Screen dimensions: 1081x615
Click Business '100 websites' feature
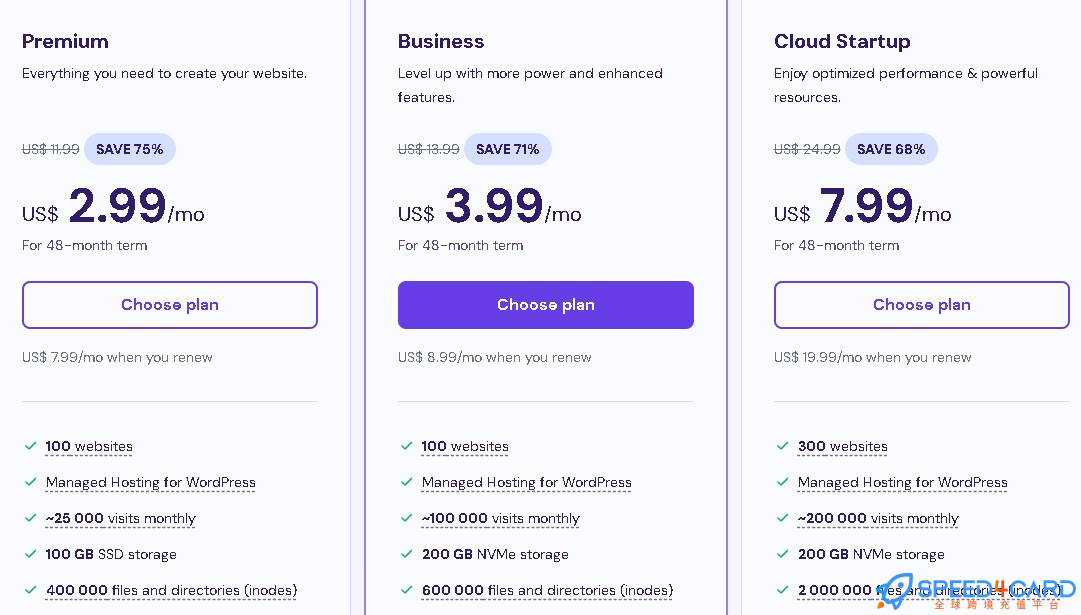[465, 447]
